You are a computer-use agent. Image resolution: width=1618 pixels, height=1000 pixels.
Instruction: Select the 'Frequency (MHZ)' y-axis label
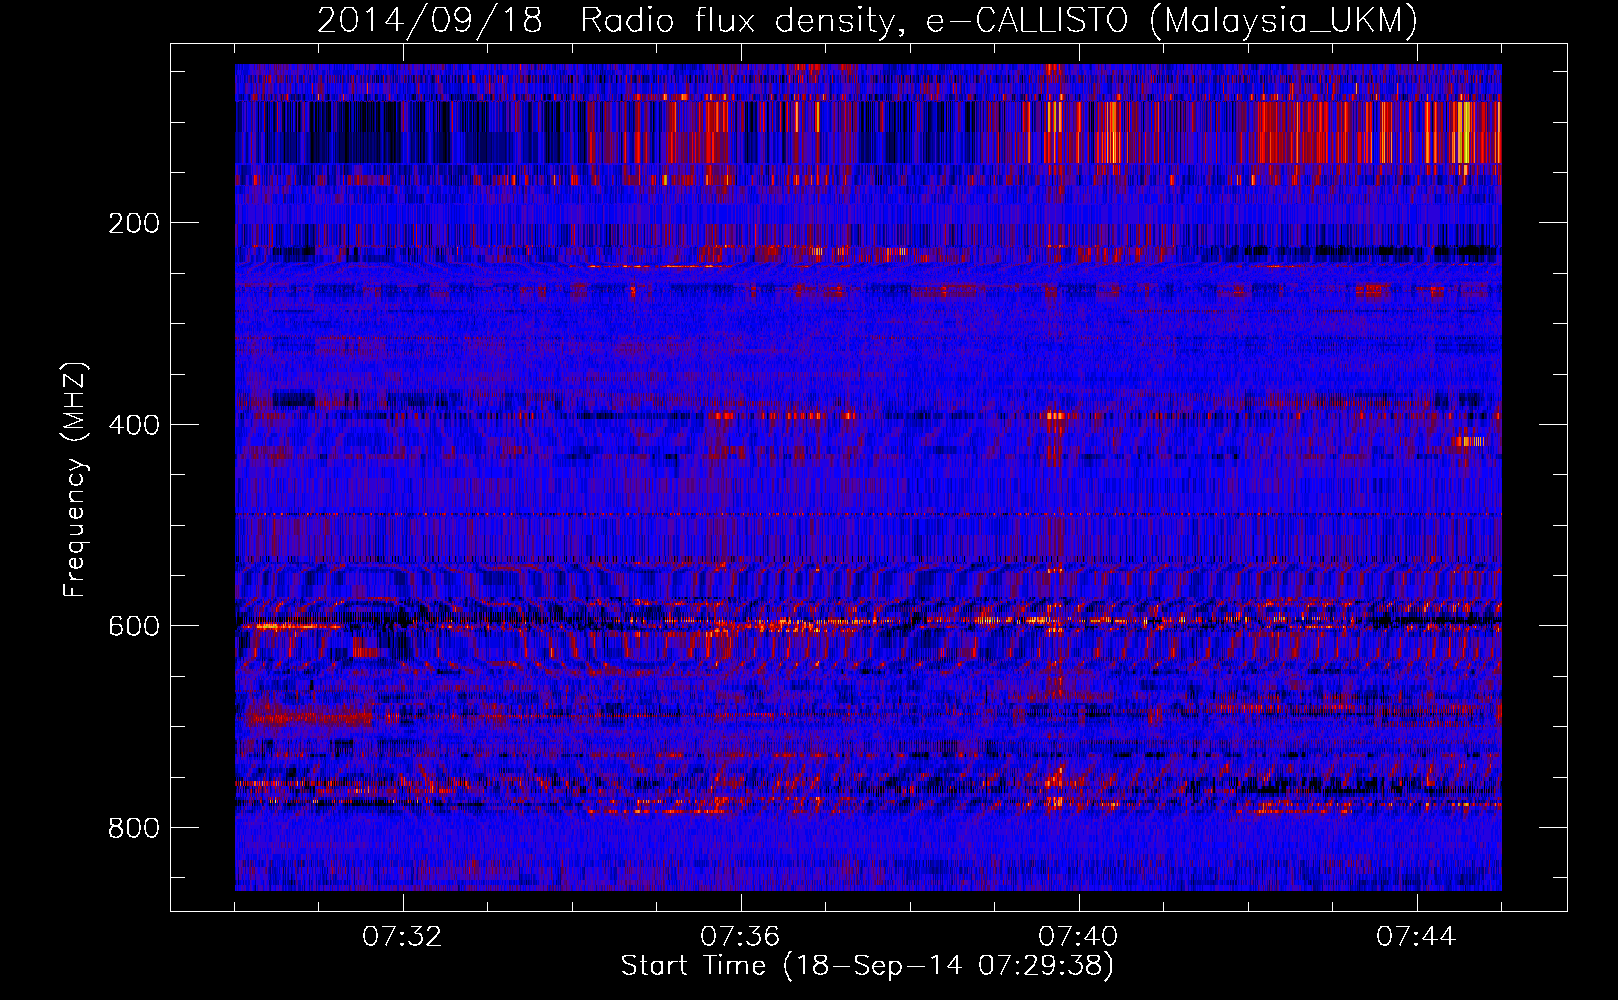[75, 480]
